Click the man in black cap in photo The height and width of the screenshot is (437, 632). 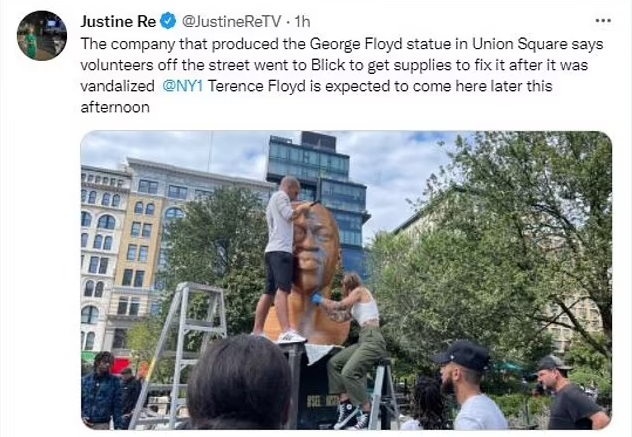click(x=470, y=385)
